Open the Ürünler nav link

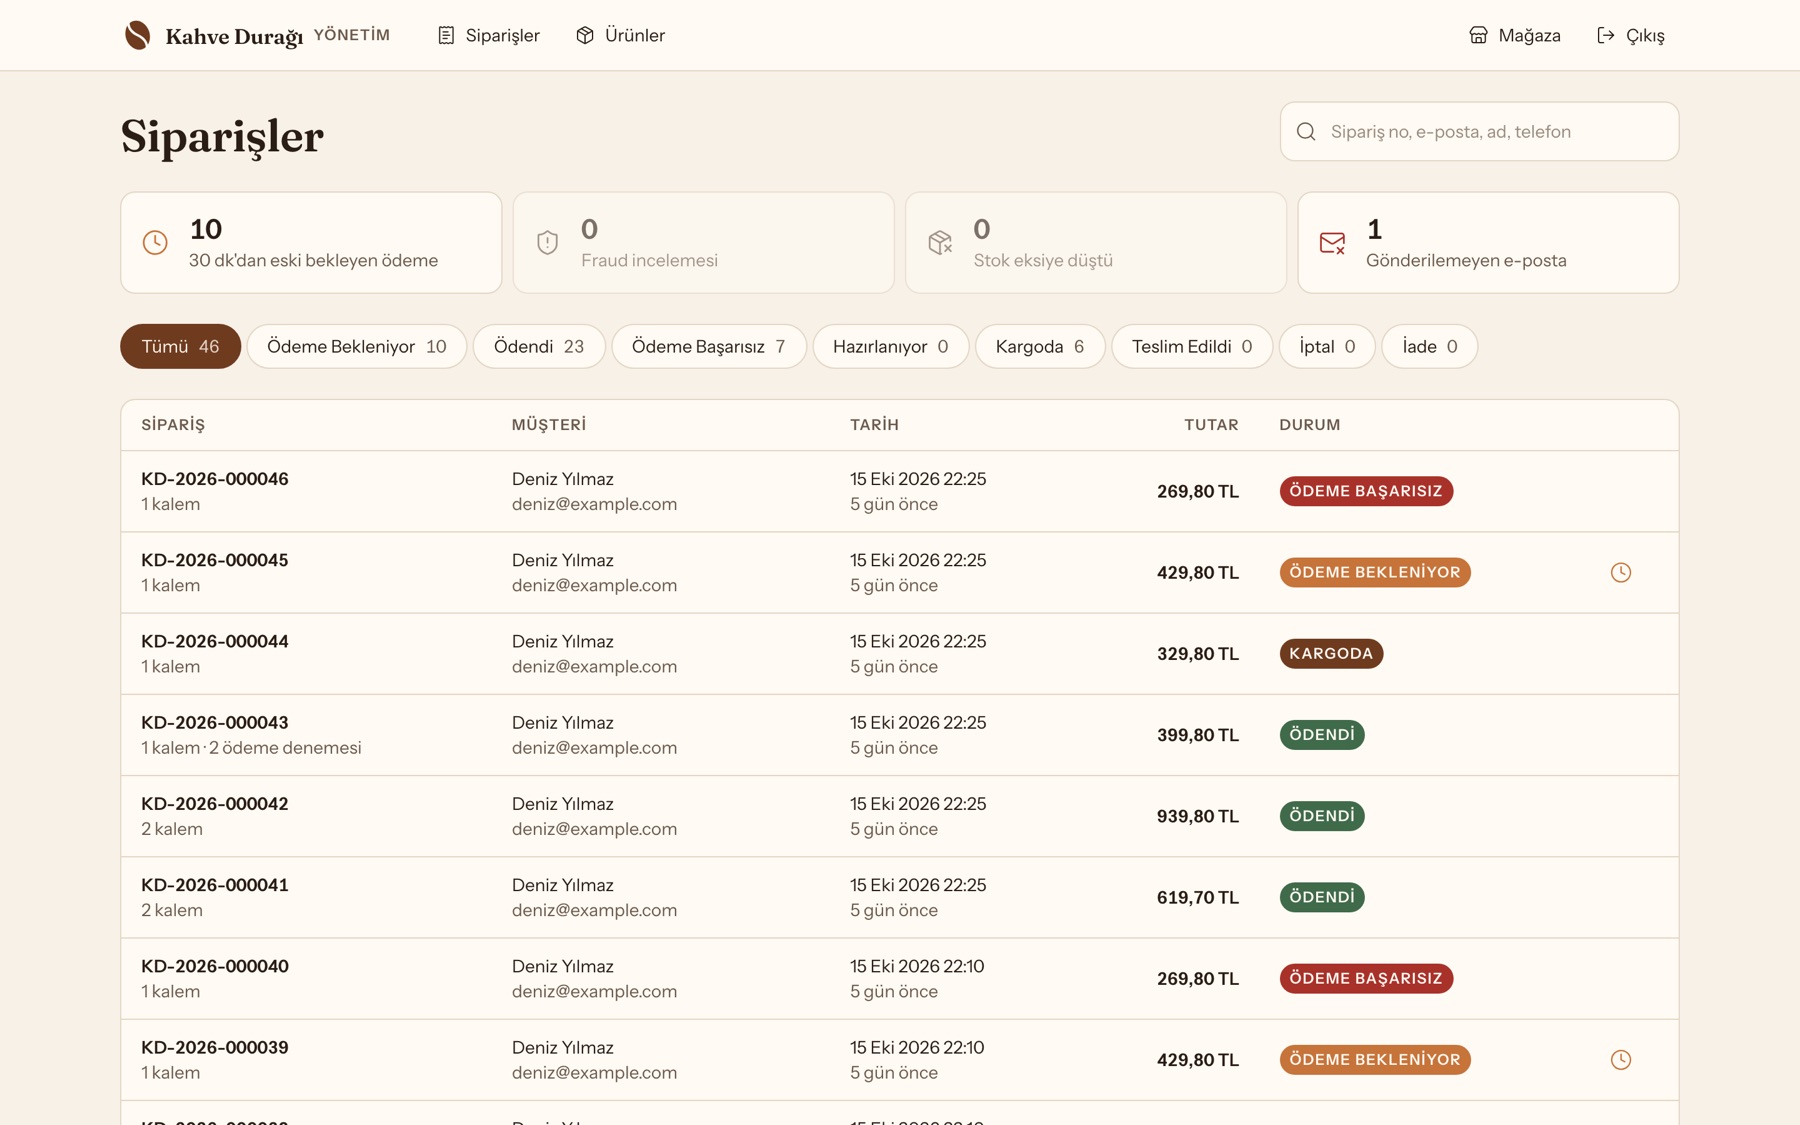coord(621,35)
